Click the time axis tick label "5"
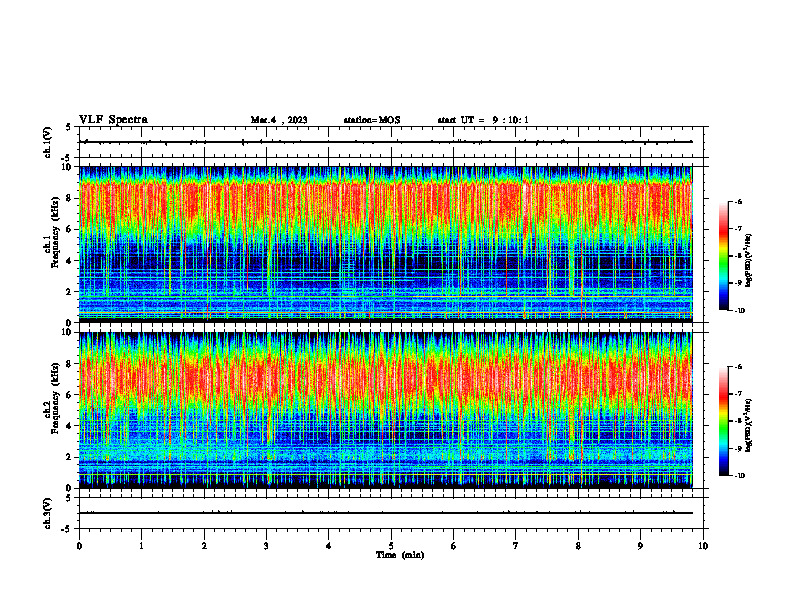Screen dimensions: 792x612 391,546
